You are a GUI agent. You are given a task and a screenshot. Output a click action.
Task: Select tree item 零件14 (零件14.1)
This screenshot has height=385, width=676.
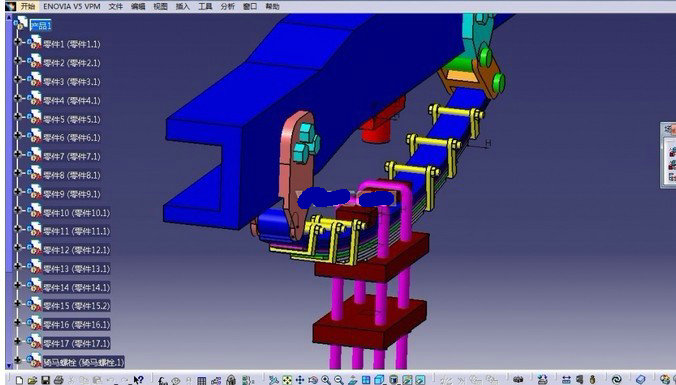point(76,288)
